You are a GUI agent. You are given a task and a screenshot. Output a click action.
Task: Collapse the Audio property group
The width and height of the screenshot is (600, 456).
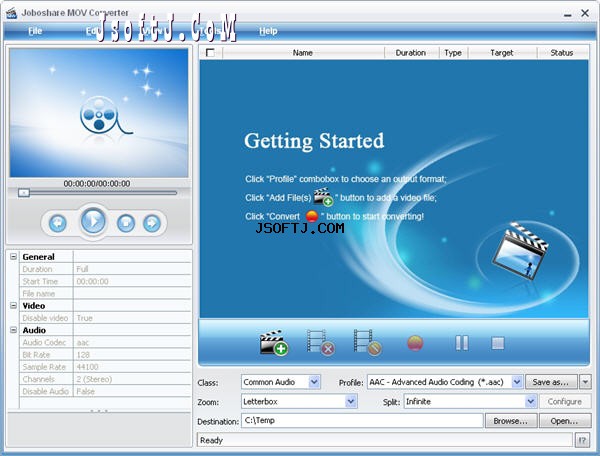point(13,330)
